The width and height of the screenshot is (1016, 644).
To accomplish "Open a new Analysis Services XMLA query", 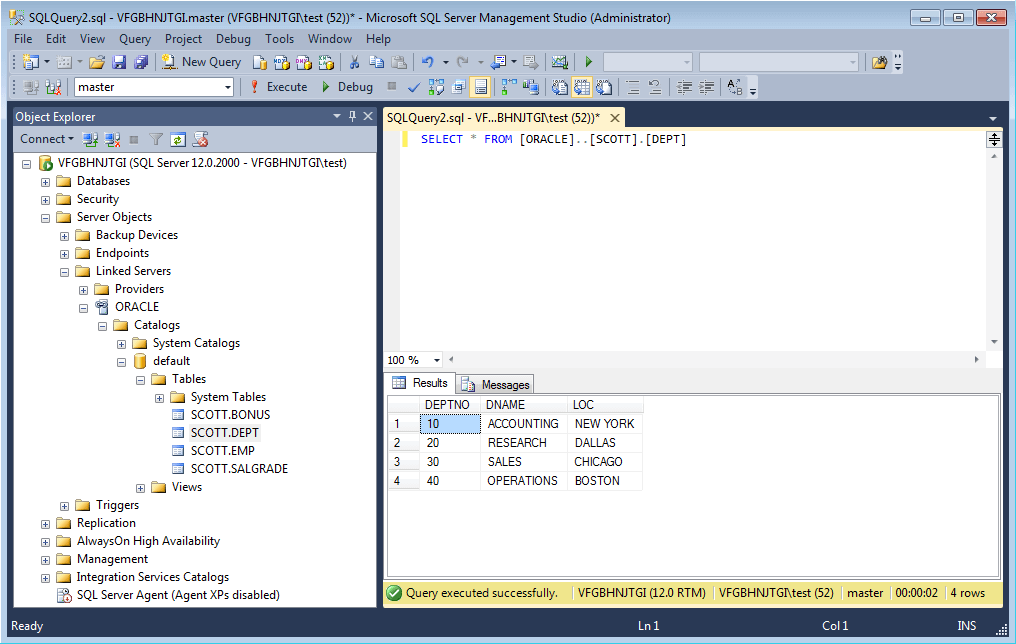I will coord(326,62).
